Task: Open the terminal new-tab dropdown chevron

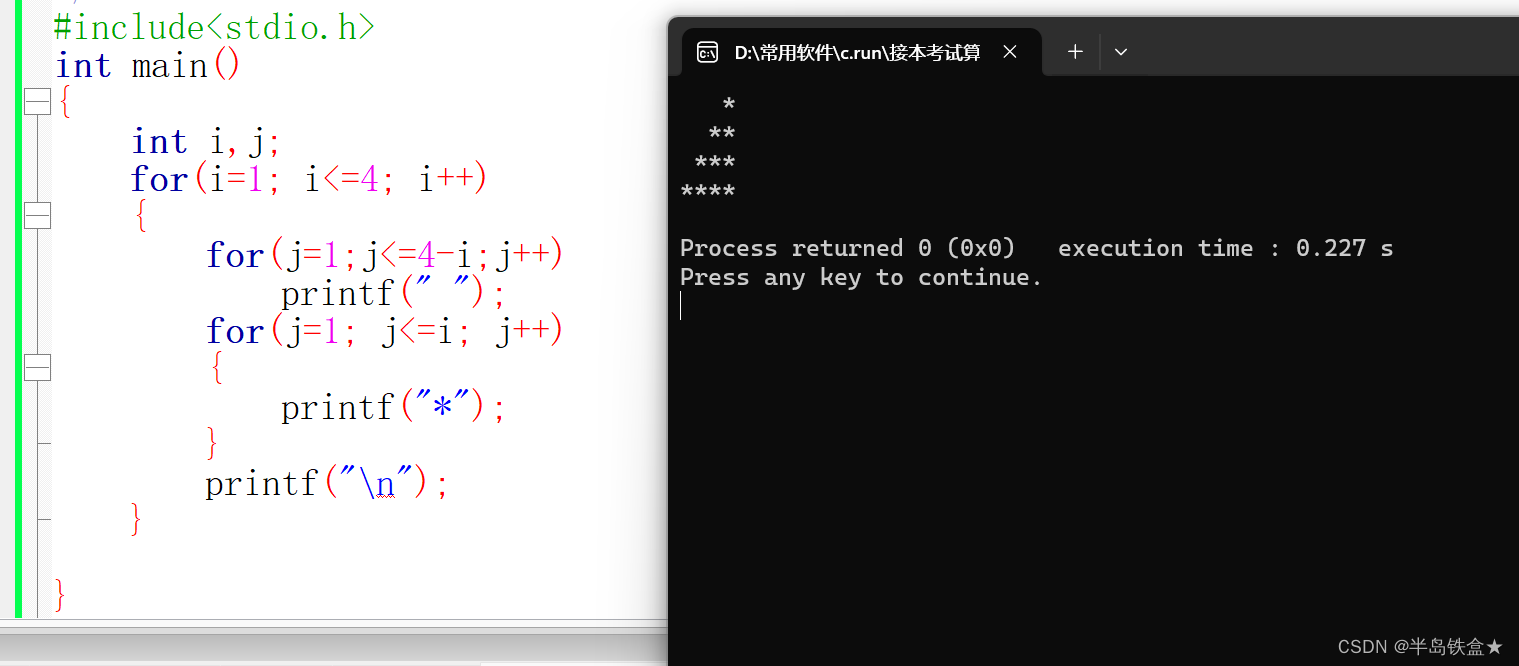Action: pyautogui.click(x=1121, y=52)
